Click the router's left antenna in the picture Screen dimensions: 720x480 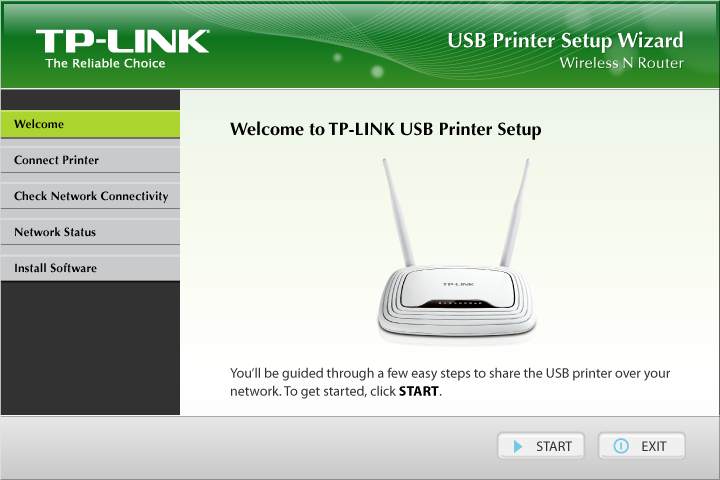coord(398,212)
